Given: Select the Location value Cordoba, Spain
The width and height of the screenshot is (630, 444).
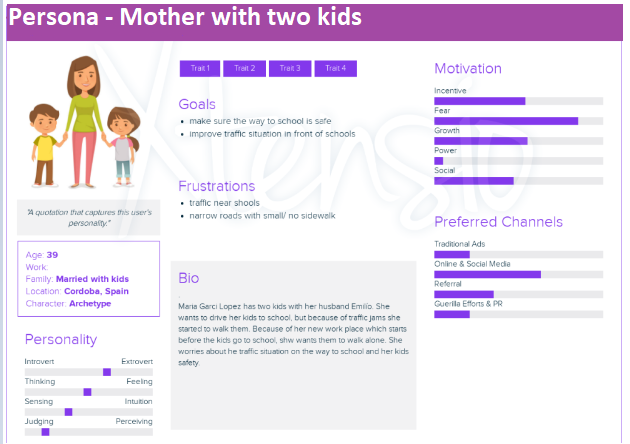Looking at the screenshot, I should pyautogui.click(x=96, y=291).
